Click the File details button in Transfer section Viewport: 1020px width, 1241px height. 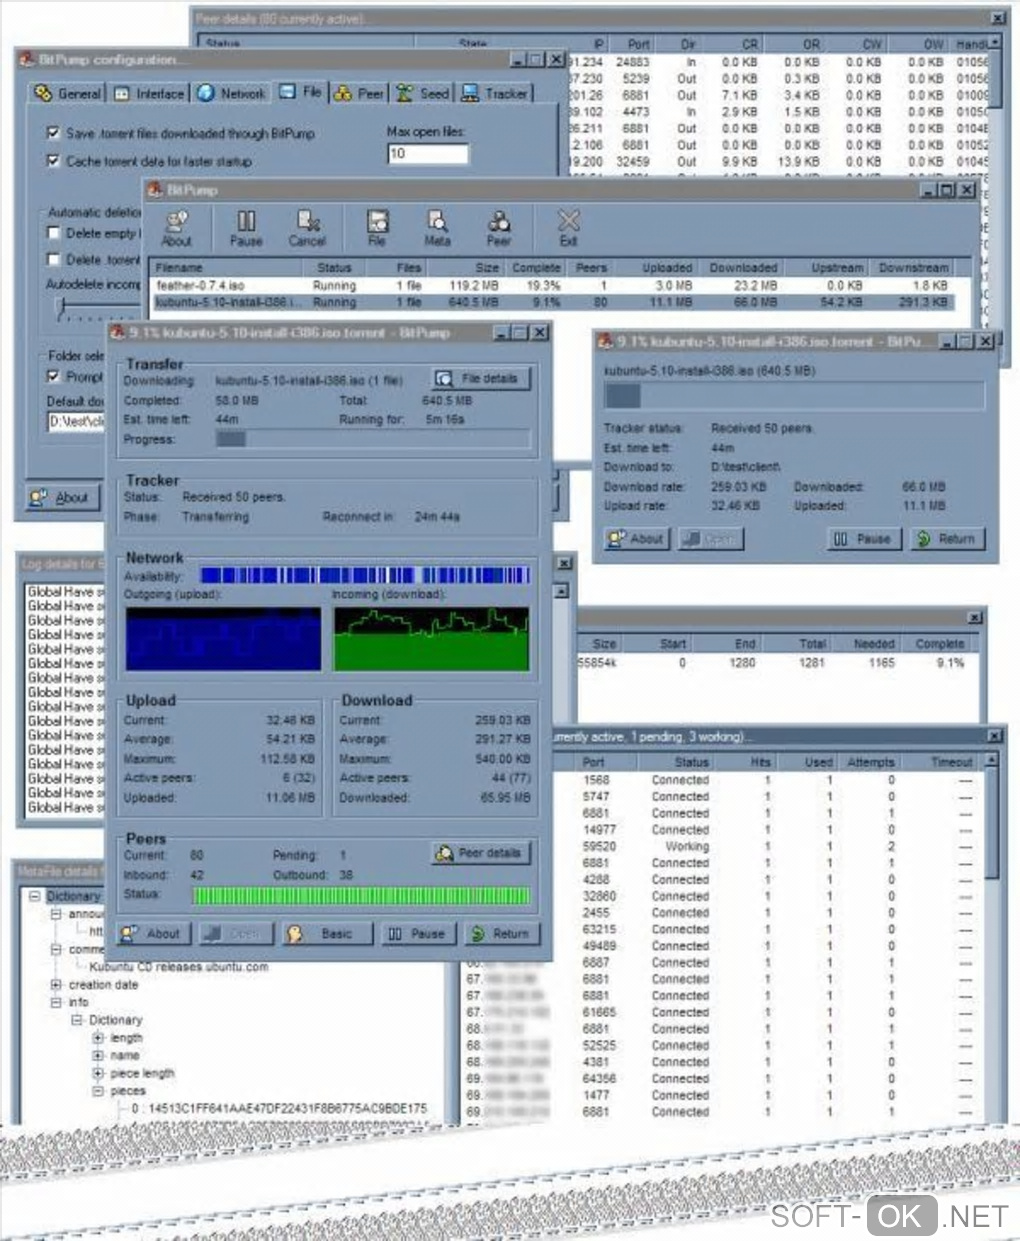pos(479,379)
